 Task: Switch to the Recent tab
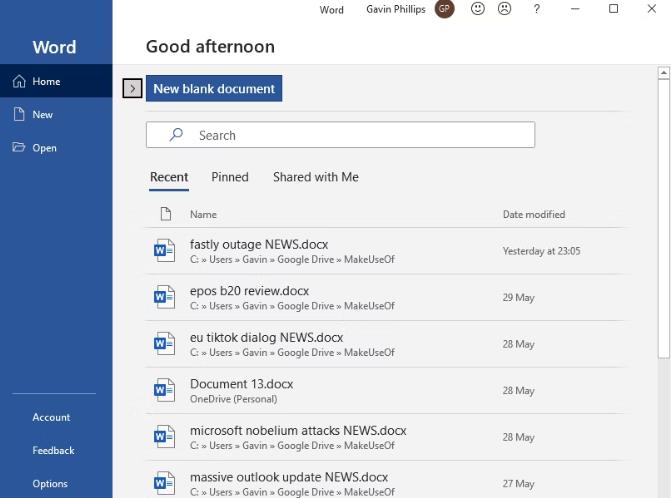[169, 177]
